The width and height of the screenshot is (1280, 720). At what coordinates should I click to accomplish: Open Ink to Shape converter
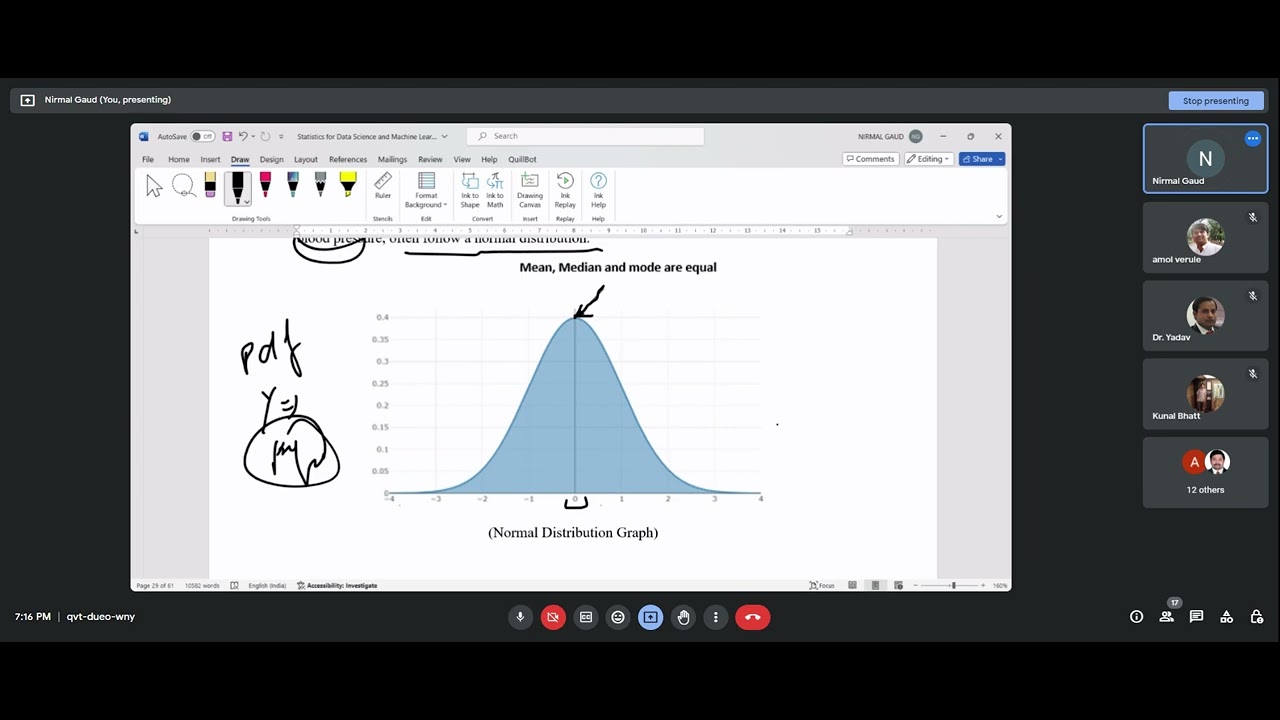pos(470,190)
